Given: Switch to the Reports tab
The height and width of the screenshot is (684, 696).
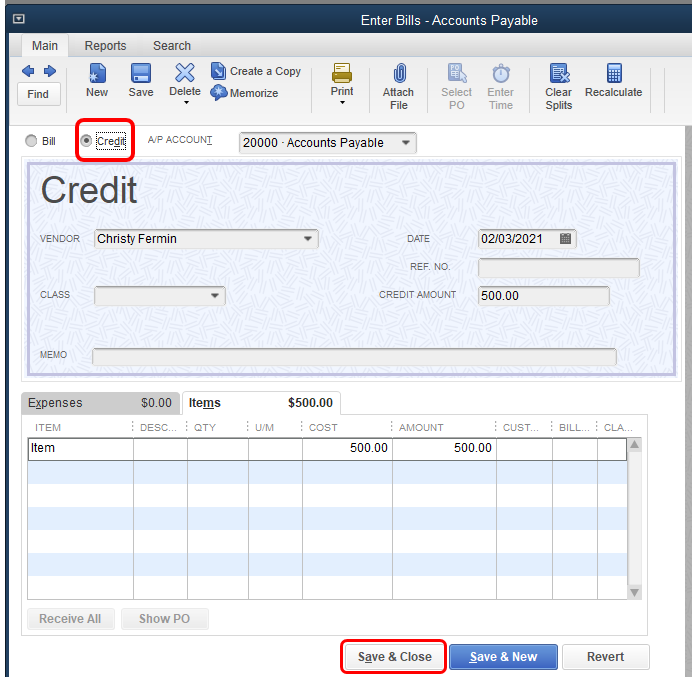Looking at the screenshot, I should click(x=106, y=46).
